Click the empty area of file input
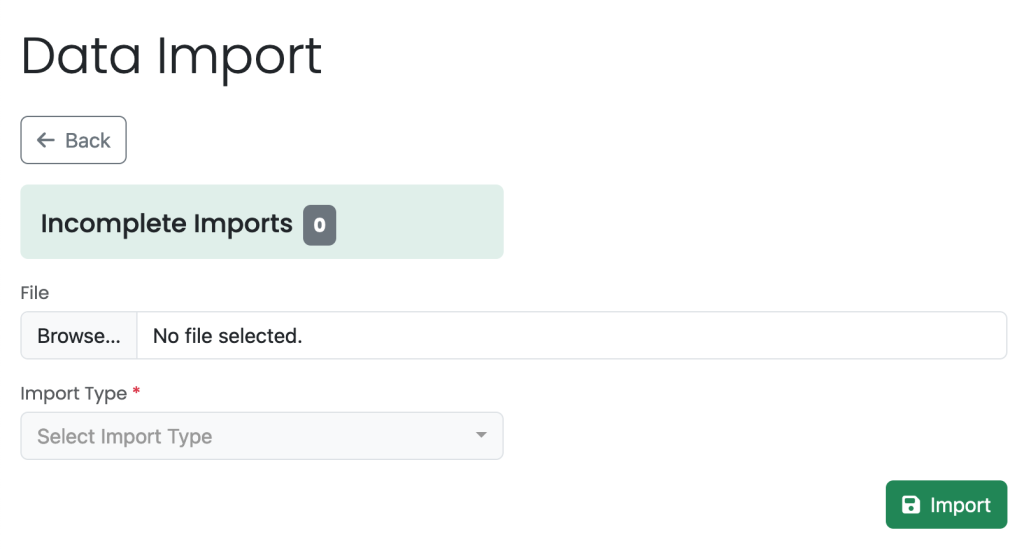The width and height of the screenshot is (1024, 551). coord(653,336)
